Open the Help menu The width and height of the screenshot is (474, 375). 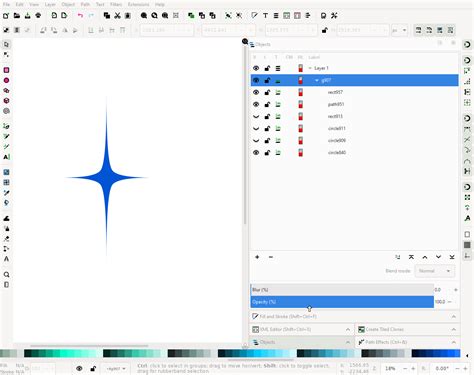coord(160,4)
